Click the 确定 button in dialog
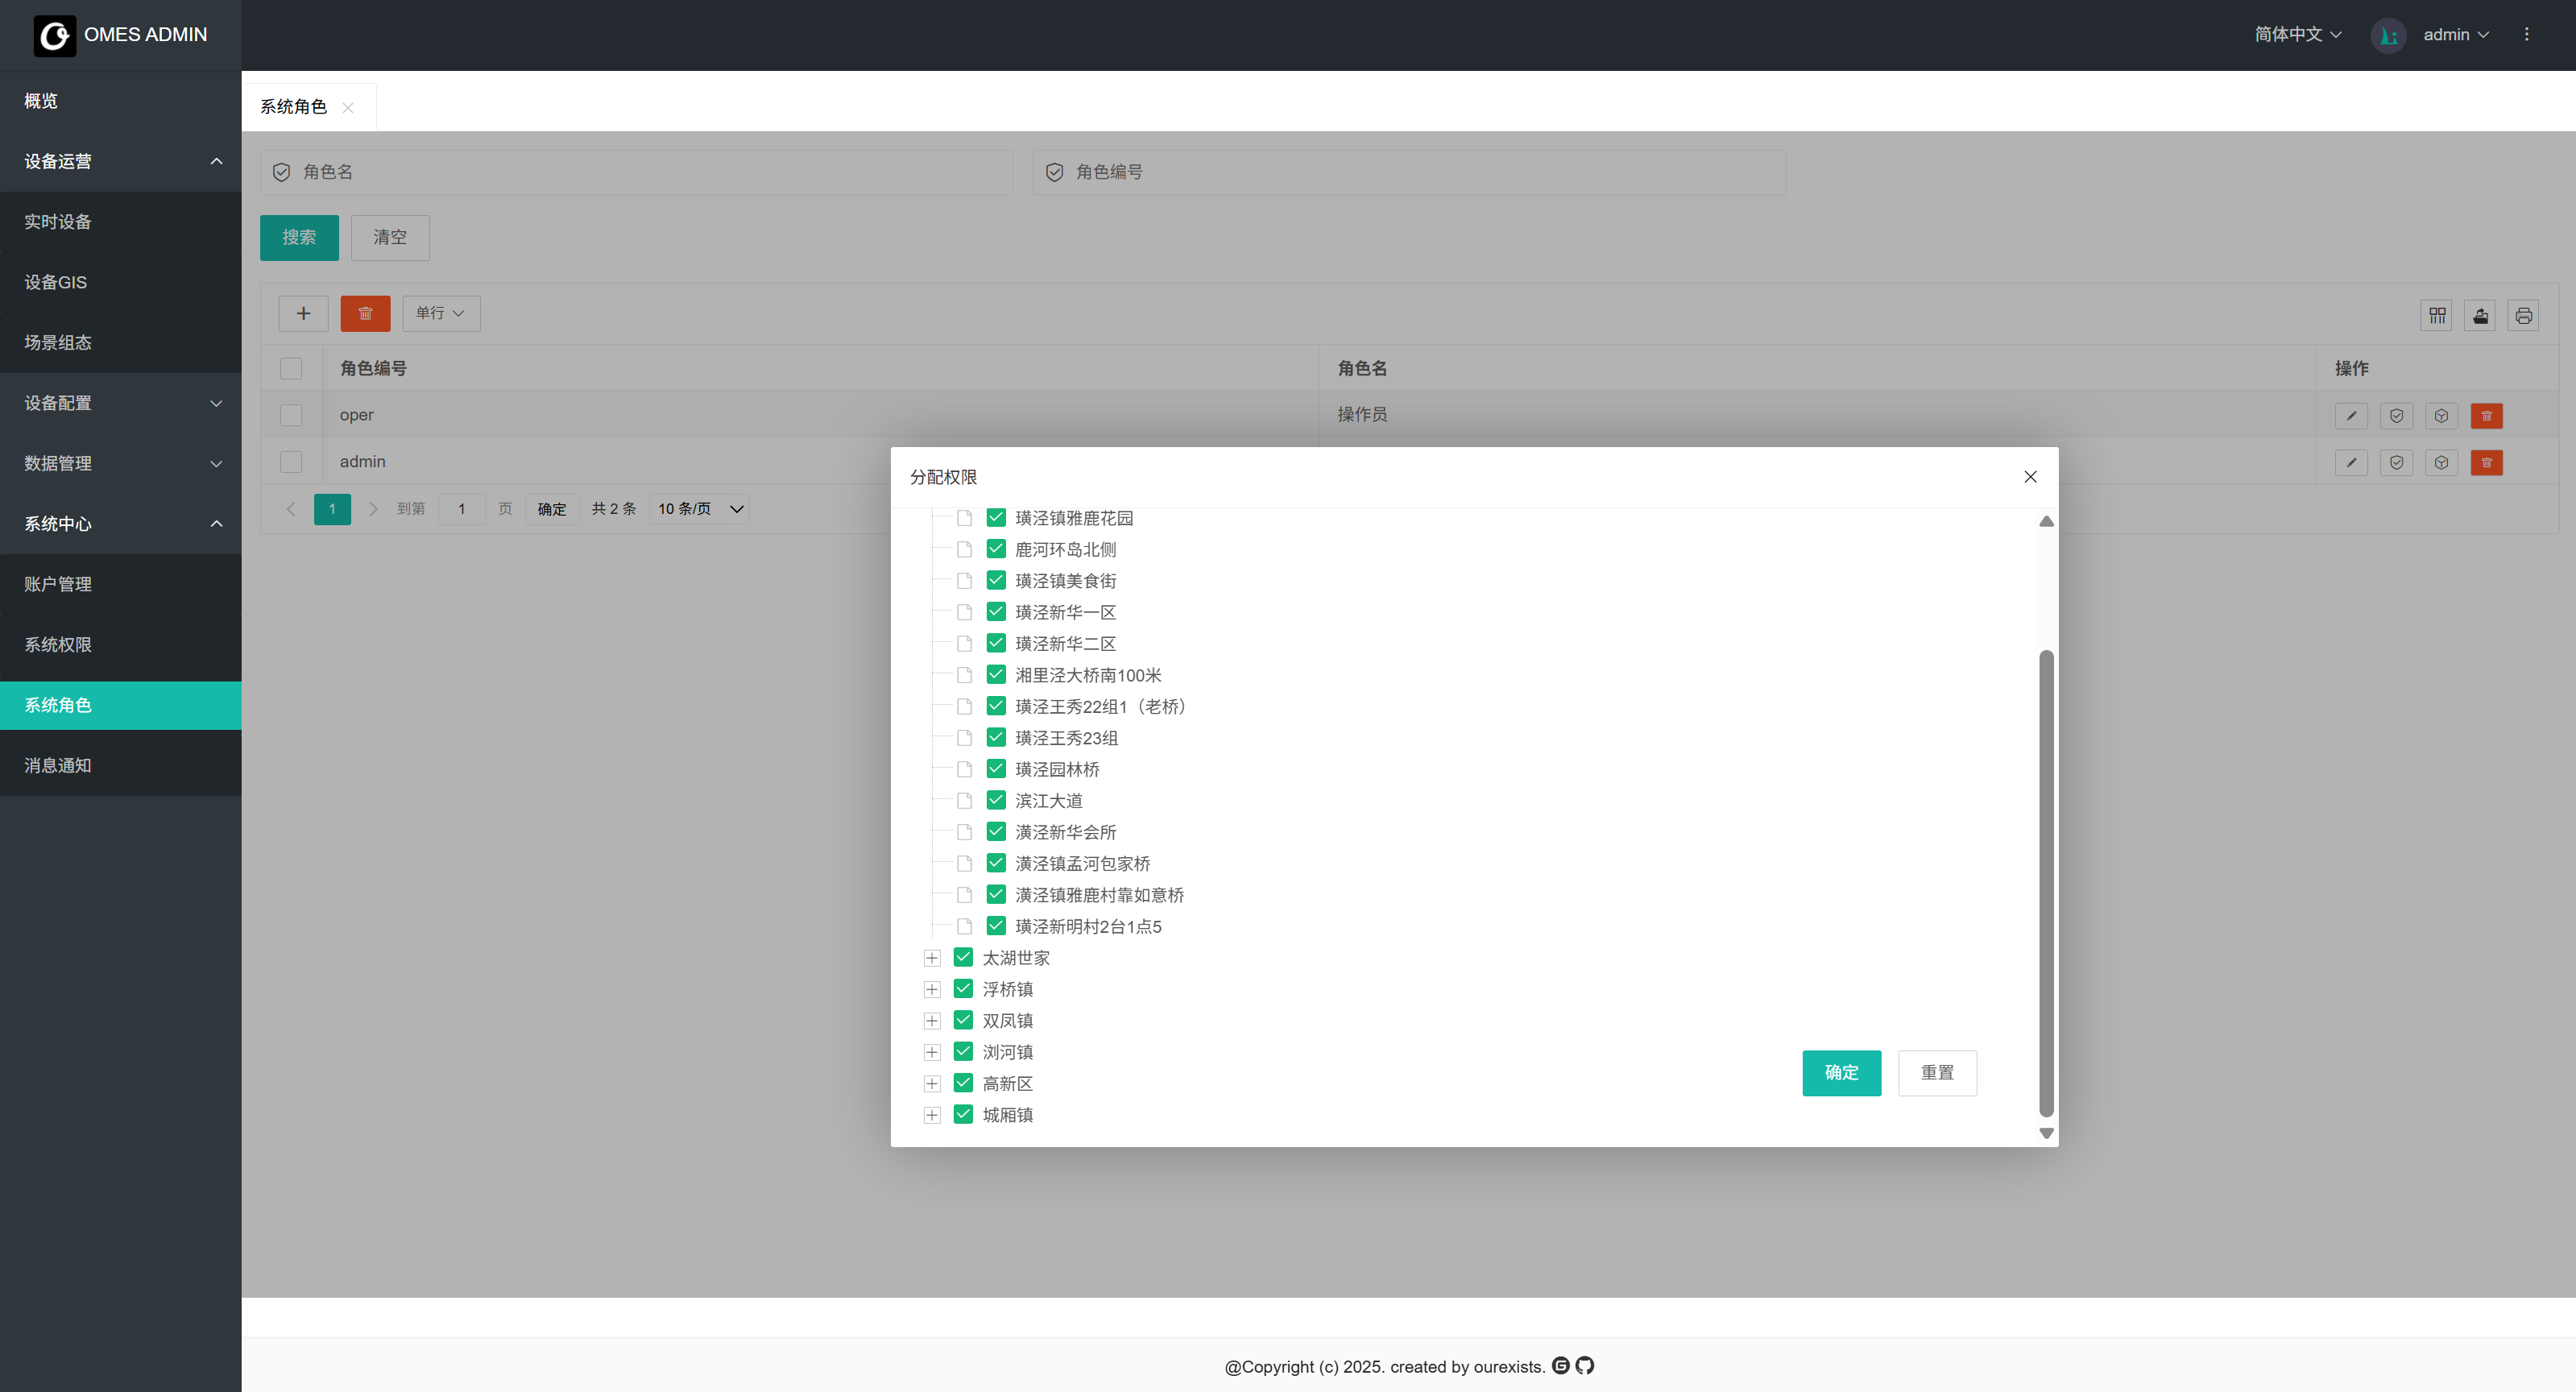2576x1392 pixels. click(1841, 1072)
